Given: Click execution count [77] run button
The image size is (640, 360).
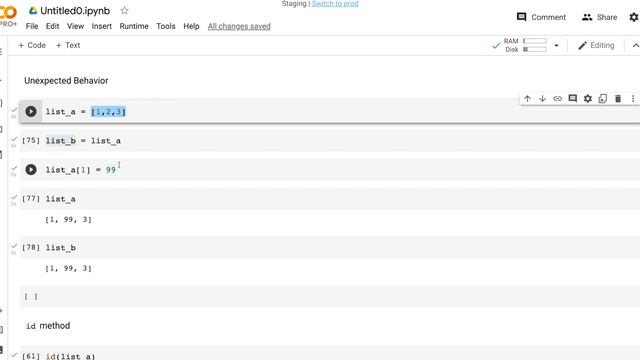Looking at the screenshot, I should pyautogui.click(x=31, y=199).
